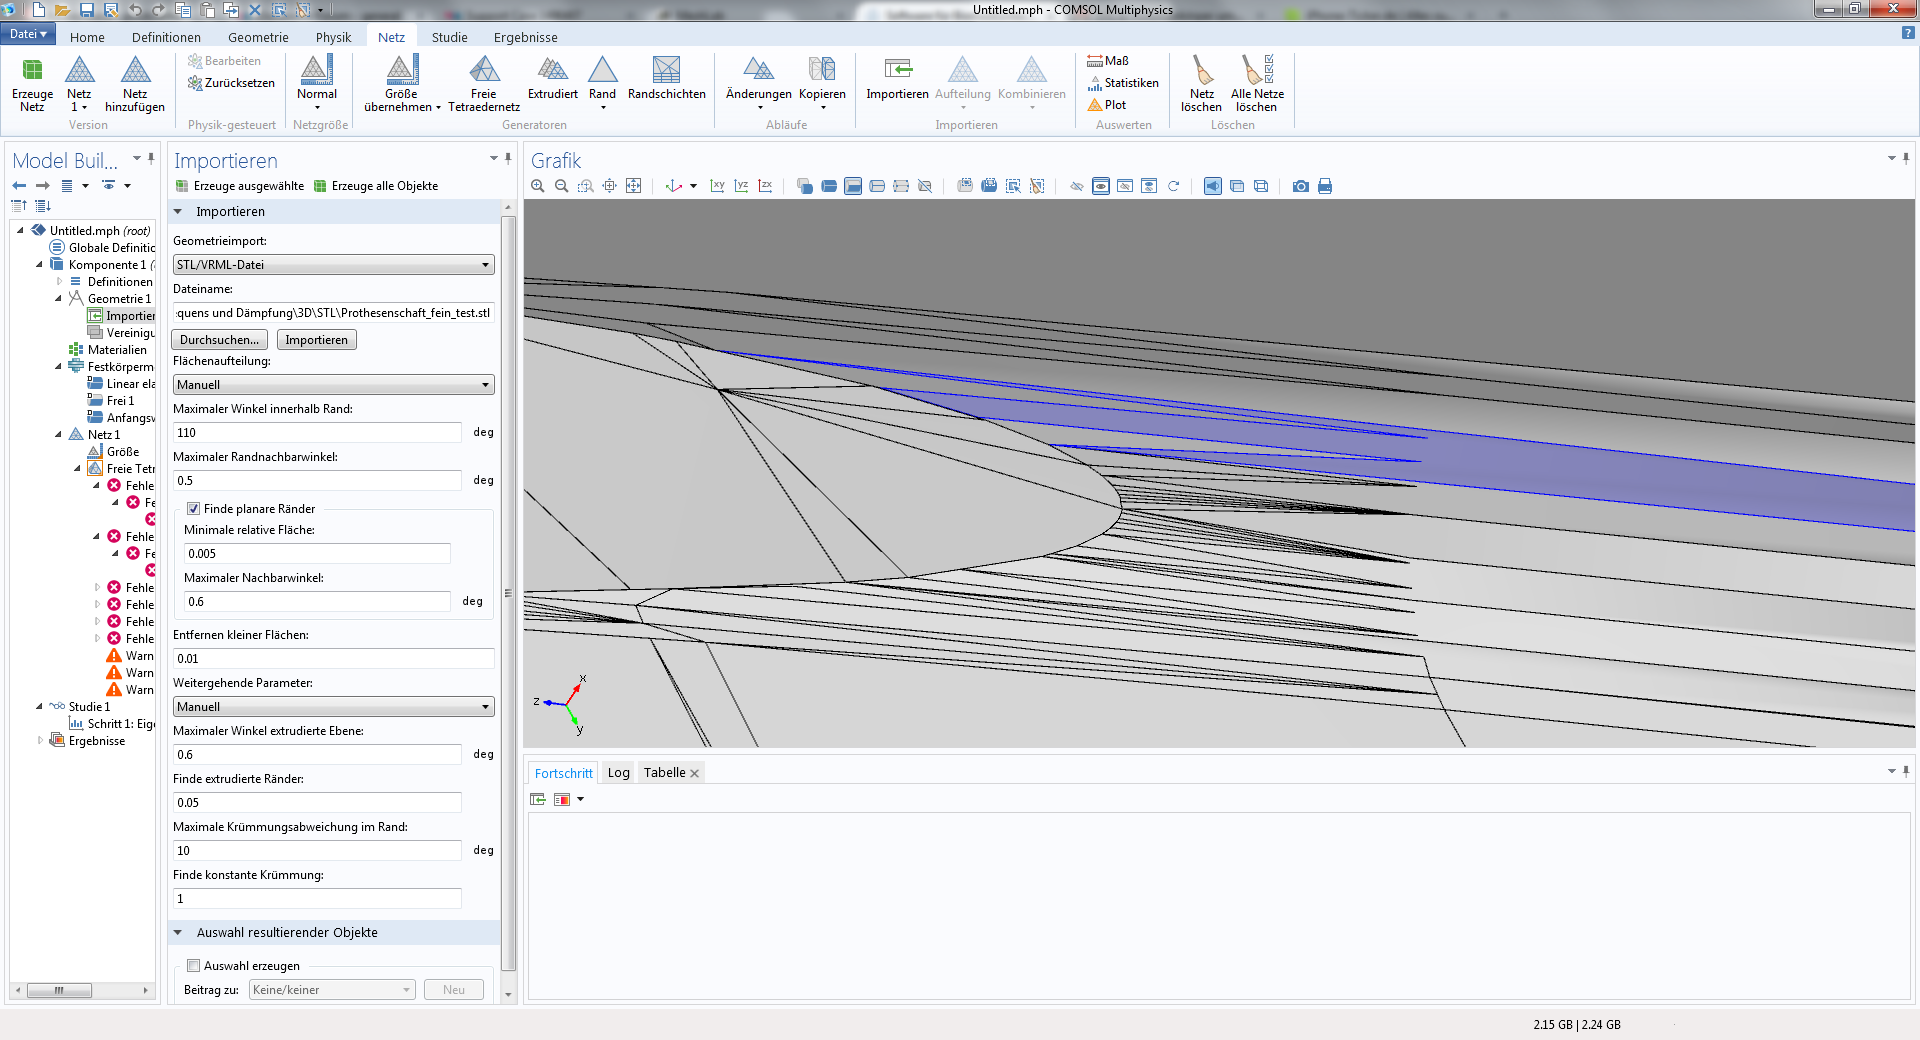Uncheck Finde planare Ränder checkbox

point(194,509)
